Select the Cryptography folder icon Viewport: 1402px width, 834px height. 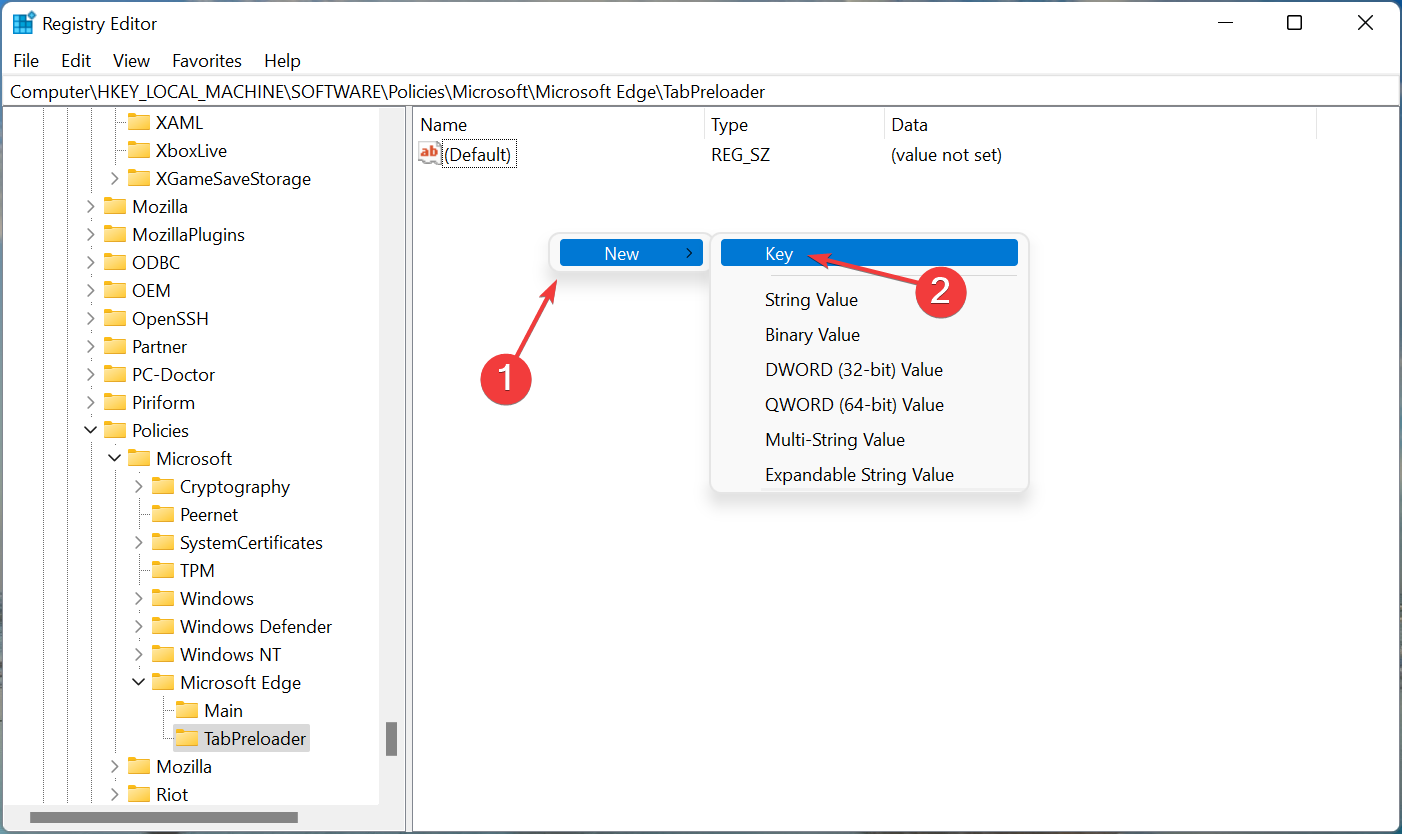pos(165,486)
